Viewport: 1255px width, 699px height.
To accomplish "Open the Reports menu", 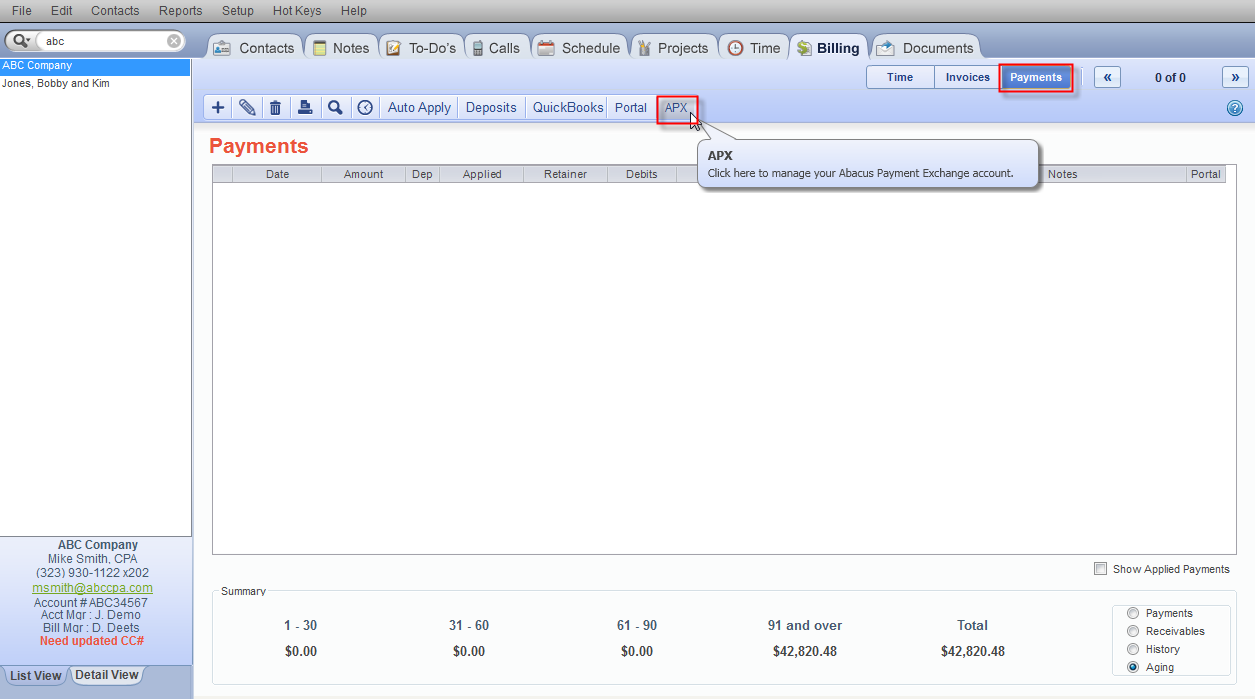I will point(180,11).
